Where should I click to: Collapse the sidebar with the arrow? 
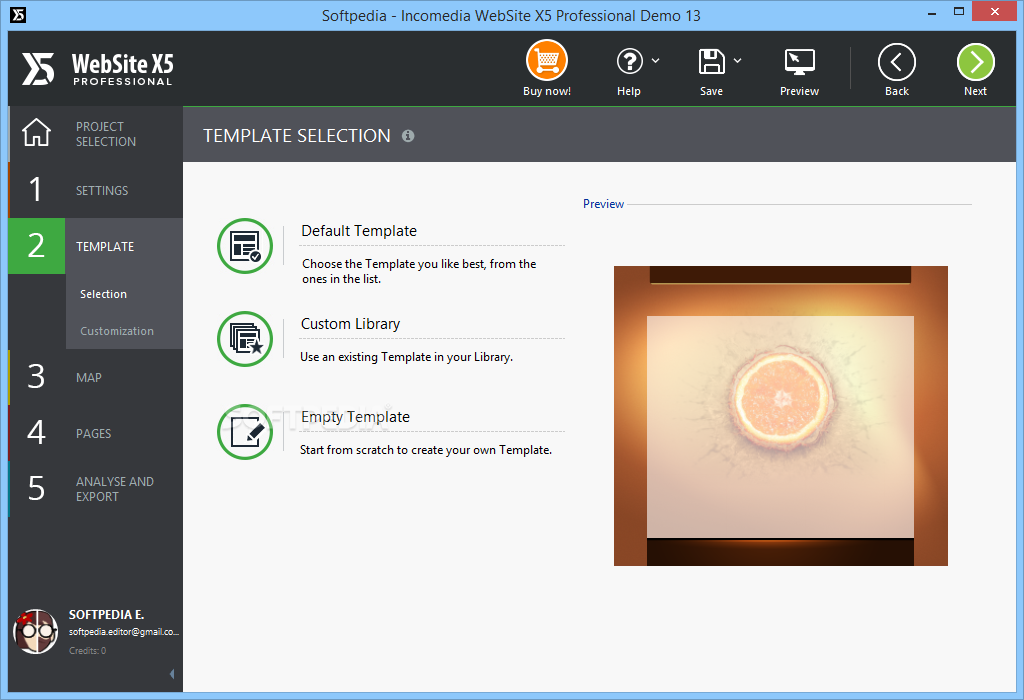tap(172, 674)
